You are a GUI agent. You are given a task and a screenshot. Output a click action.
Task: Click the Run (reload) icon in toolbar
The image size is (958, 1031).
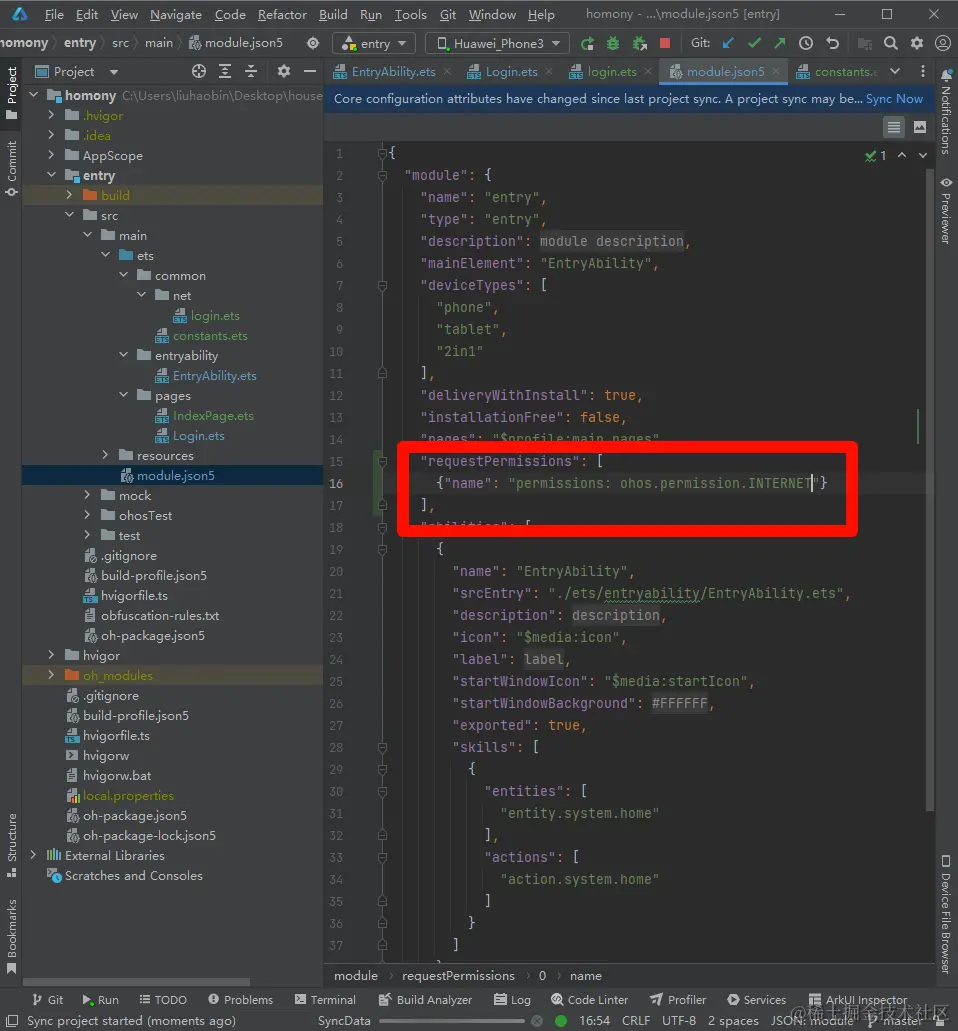click(x=587, y=43)
